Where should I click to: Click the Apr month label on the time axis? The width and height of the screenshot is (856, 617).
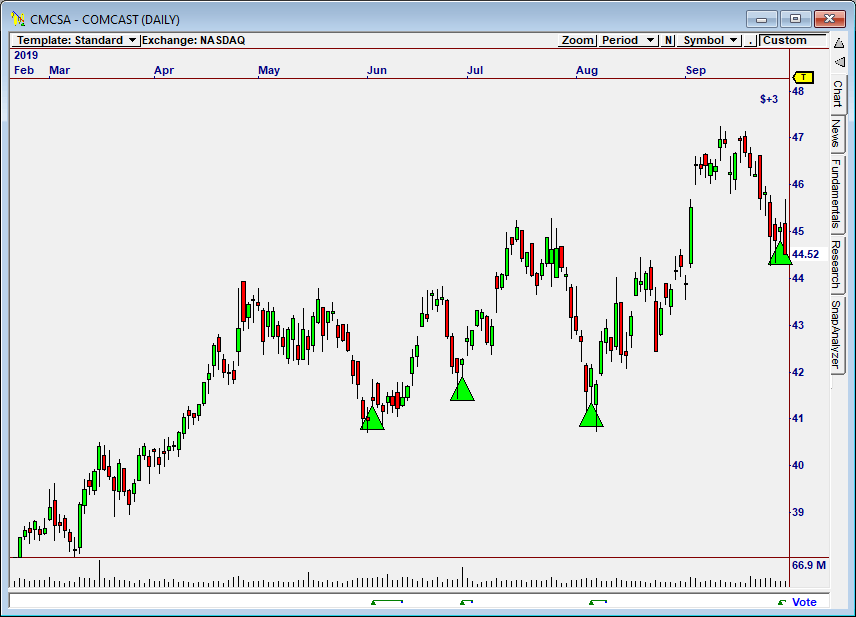(x=164, y=70)
